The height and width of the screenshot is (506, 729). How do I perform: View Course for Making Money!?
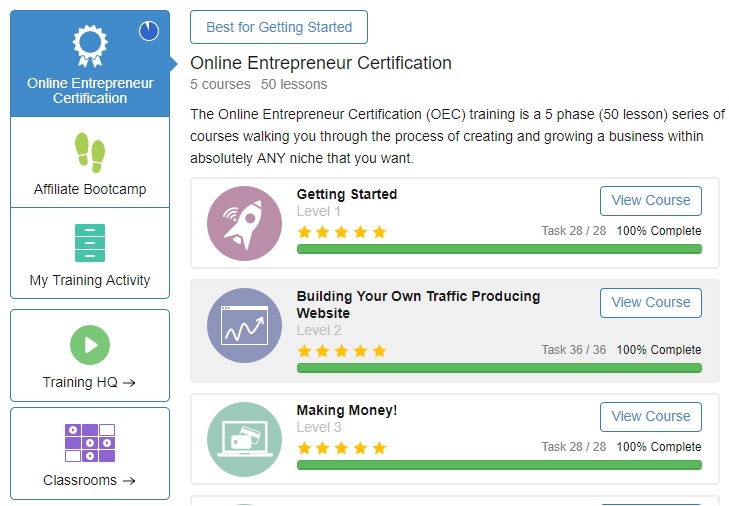tap(651, 417)
